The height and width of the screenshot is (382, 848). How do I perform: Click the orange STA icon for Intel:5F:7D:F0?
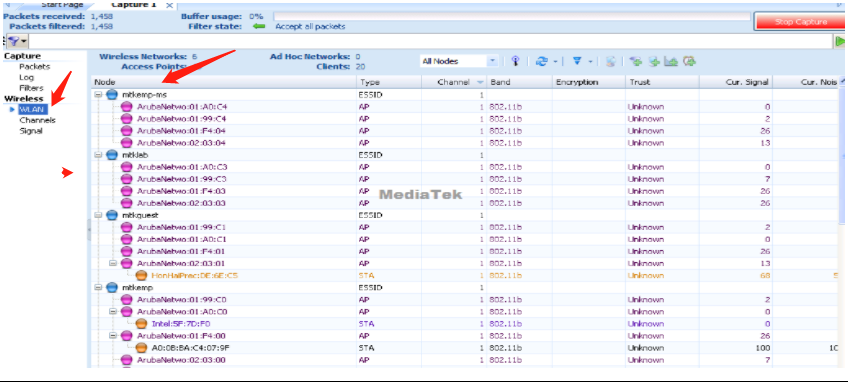point(141,324)
